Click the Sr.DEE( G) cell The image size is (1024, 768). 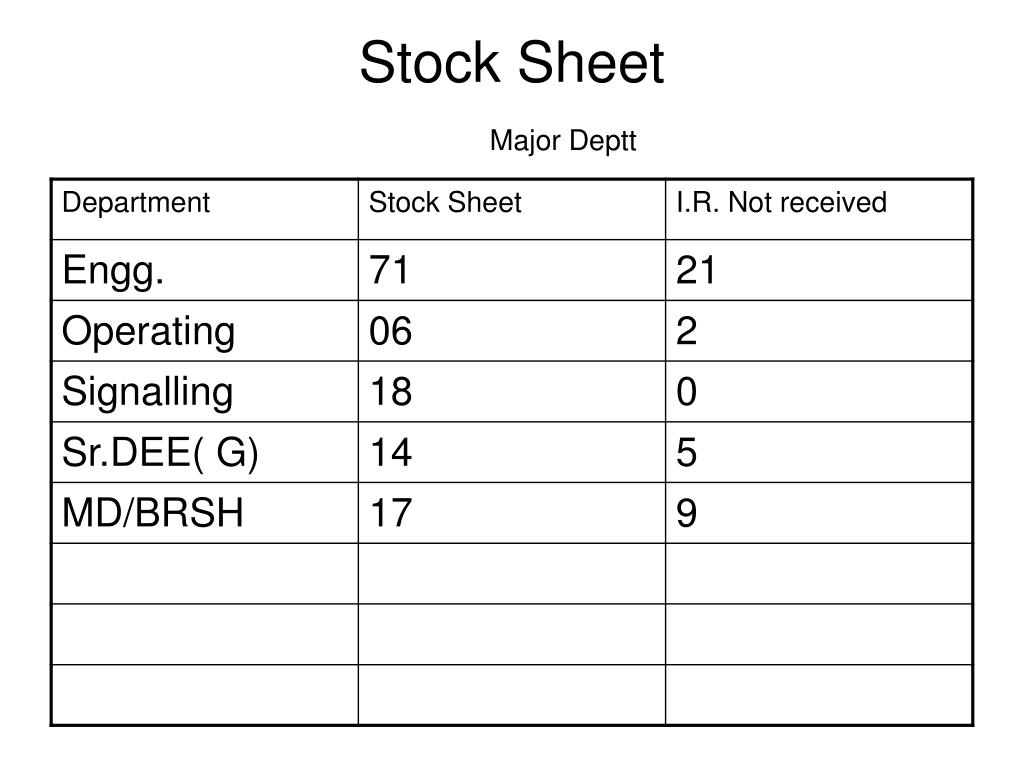[x=205, y=452]
